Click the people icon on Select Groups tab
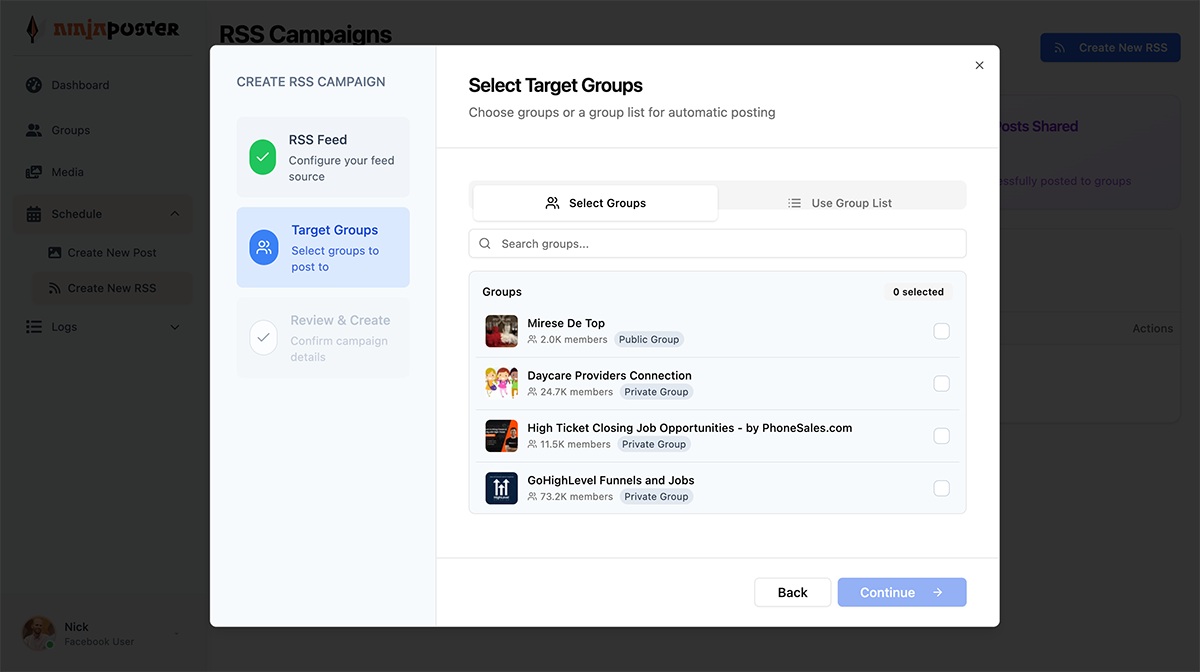 pos(552,203)
